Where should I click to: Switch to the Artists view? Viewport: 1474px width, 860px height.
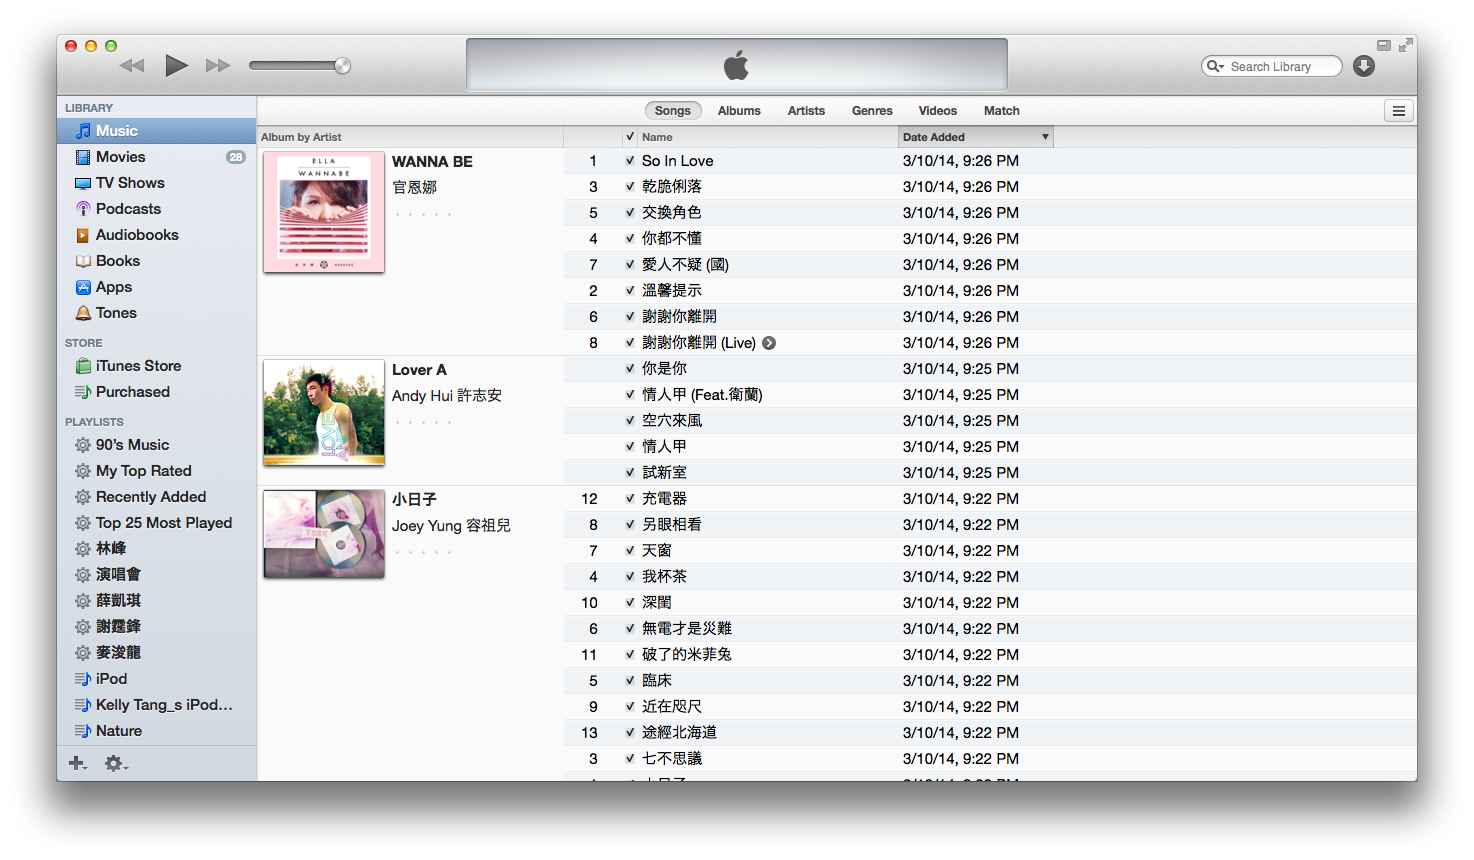(x=806, y=111)
